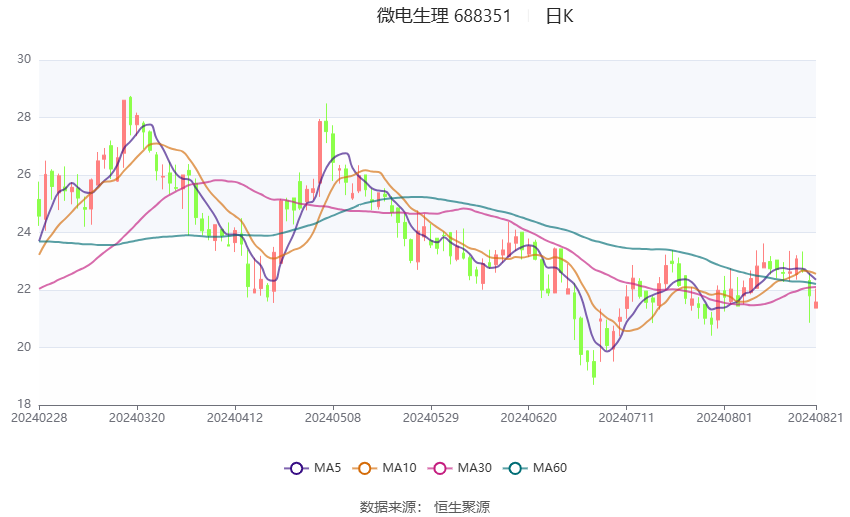Click the 20240711 date axis label
Image resolution: width=850 pixels, height=517 pixels.
click(627, 418)
